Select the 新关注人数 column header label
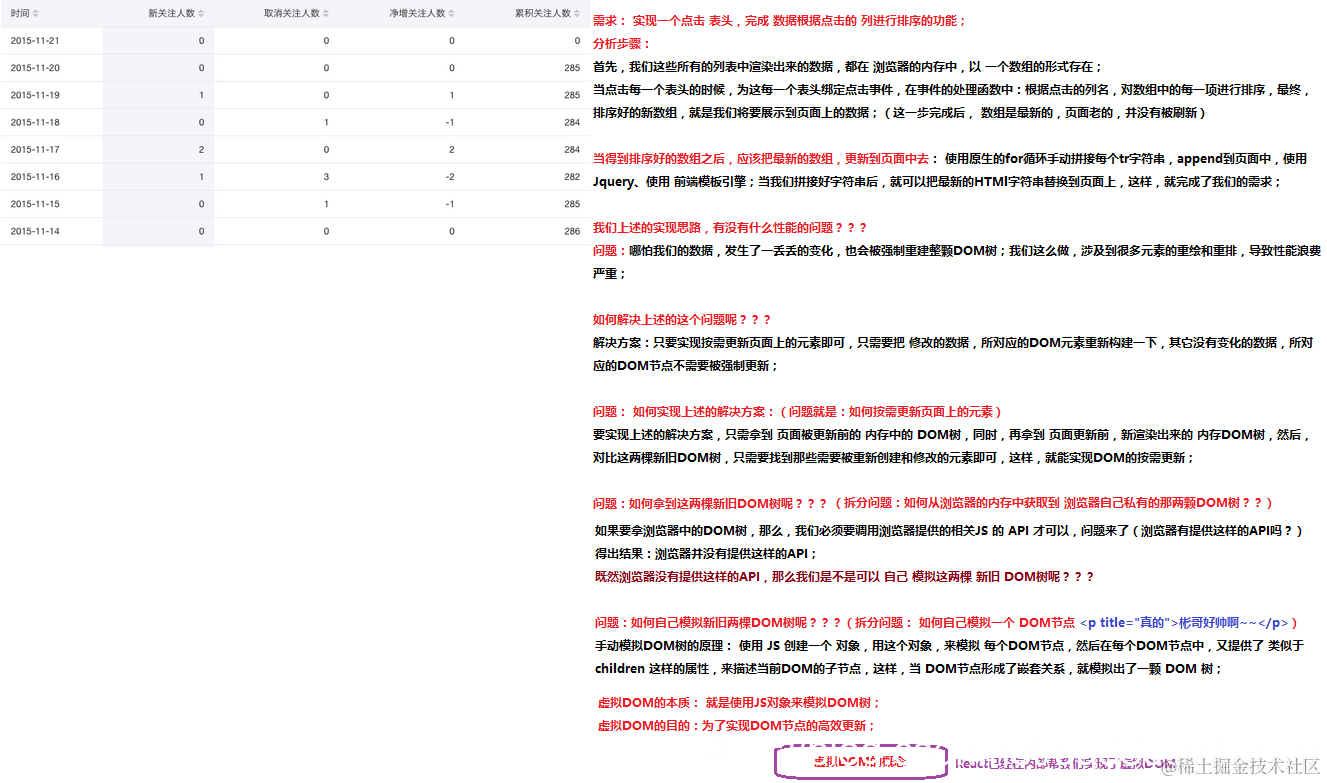The width and height of the screenshot is (1327, 783). point(171,13)
